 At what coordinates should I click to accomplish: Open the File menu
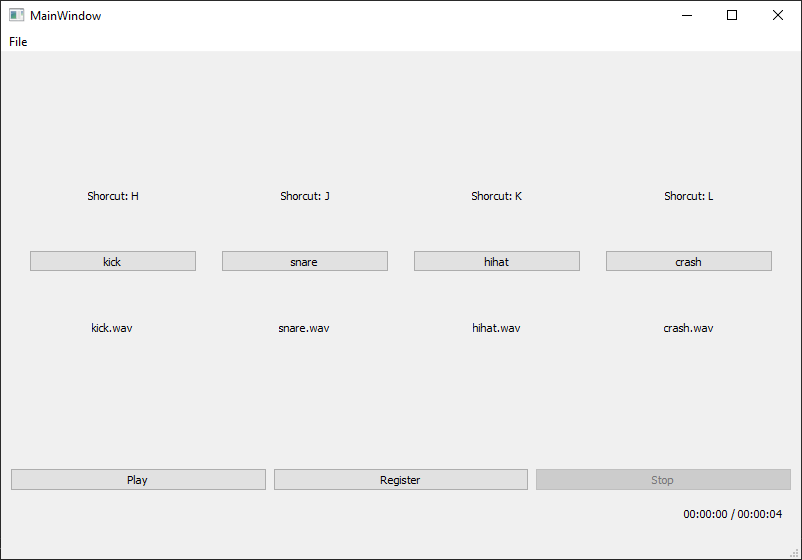[x=18, y=42]
